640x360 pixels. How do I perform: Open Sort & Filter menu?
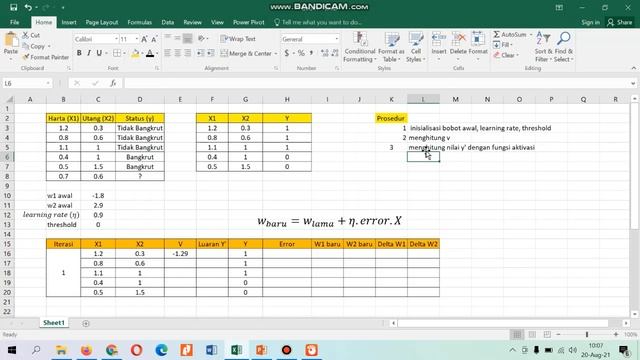(x=543, y=47)
